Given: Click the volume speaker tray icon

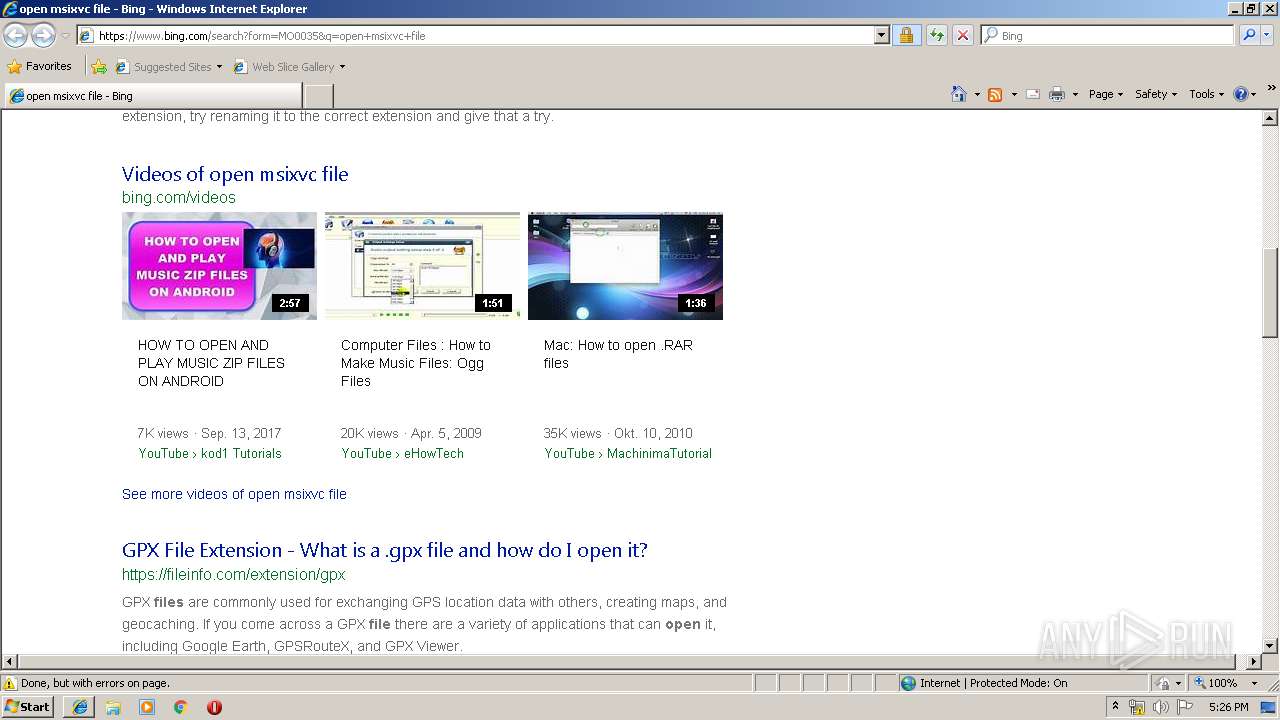Looking at the screenshot, I should [1160, 707].
